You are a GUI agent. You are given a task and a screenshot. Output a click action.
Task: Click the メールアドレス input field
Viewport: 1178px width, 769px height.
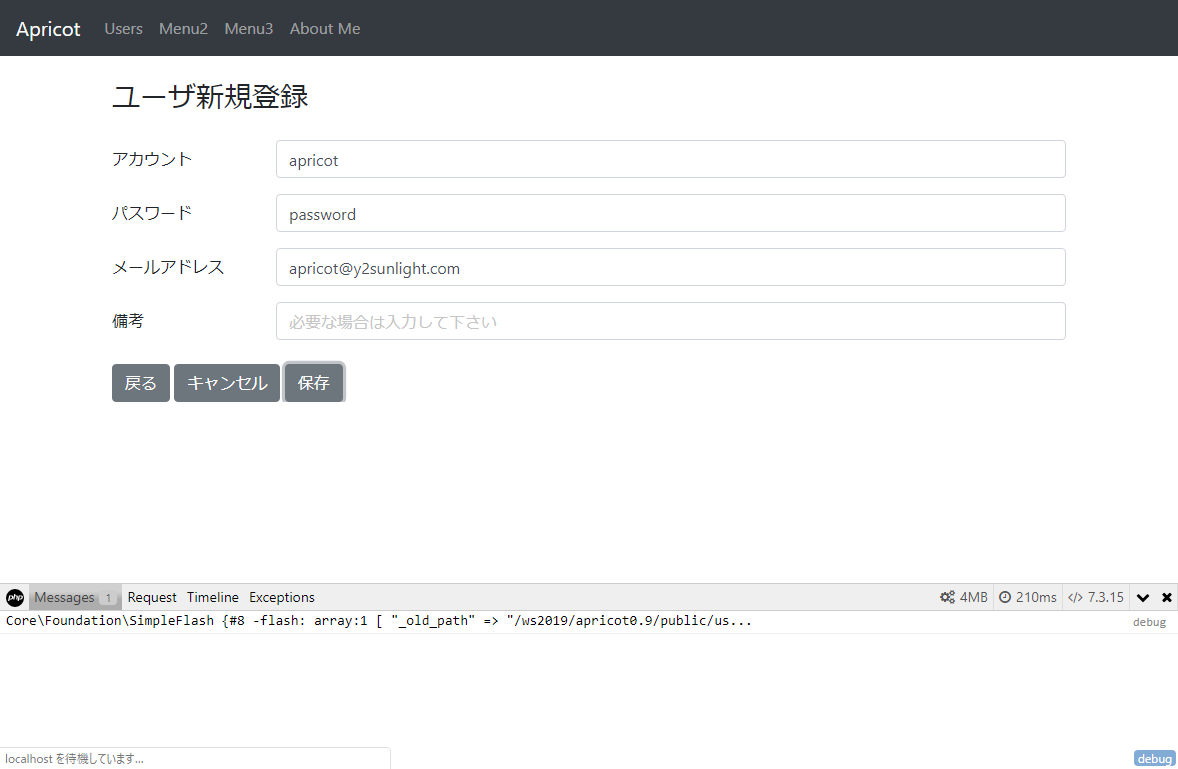pyautogui.click(x=670, y=267)
